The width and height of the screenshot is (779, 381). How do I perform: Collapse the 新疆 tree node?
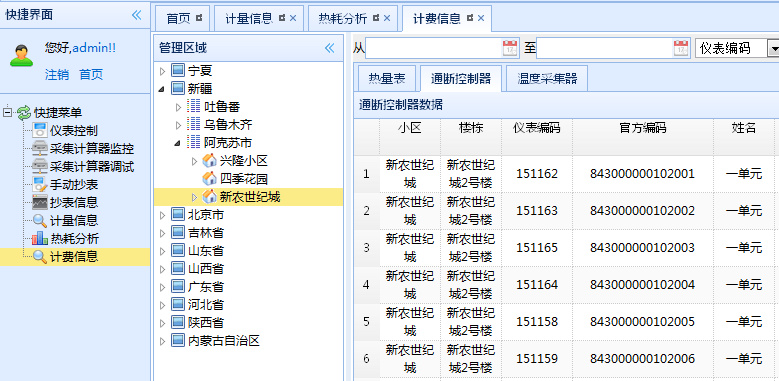coord(162,89)
